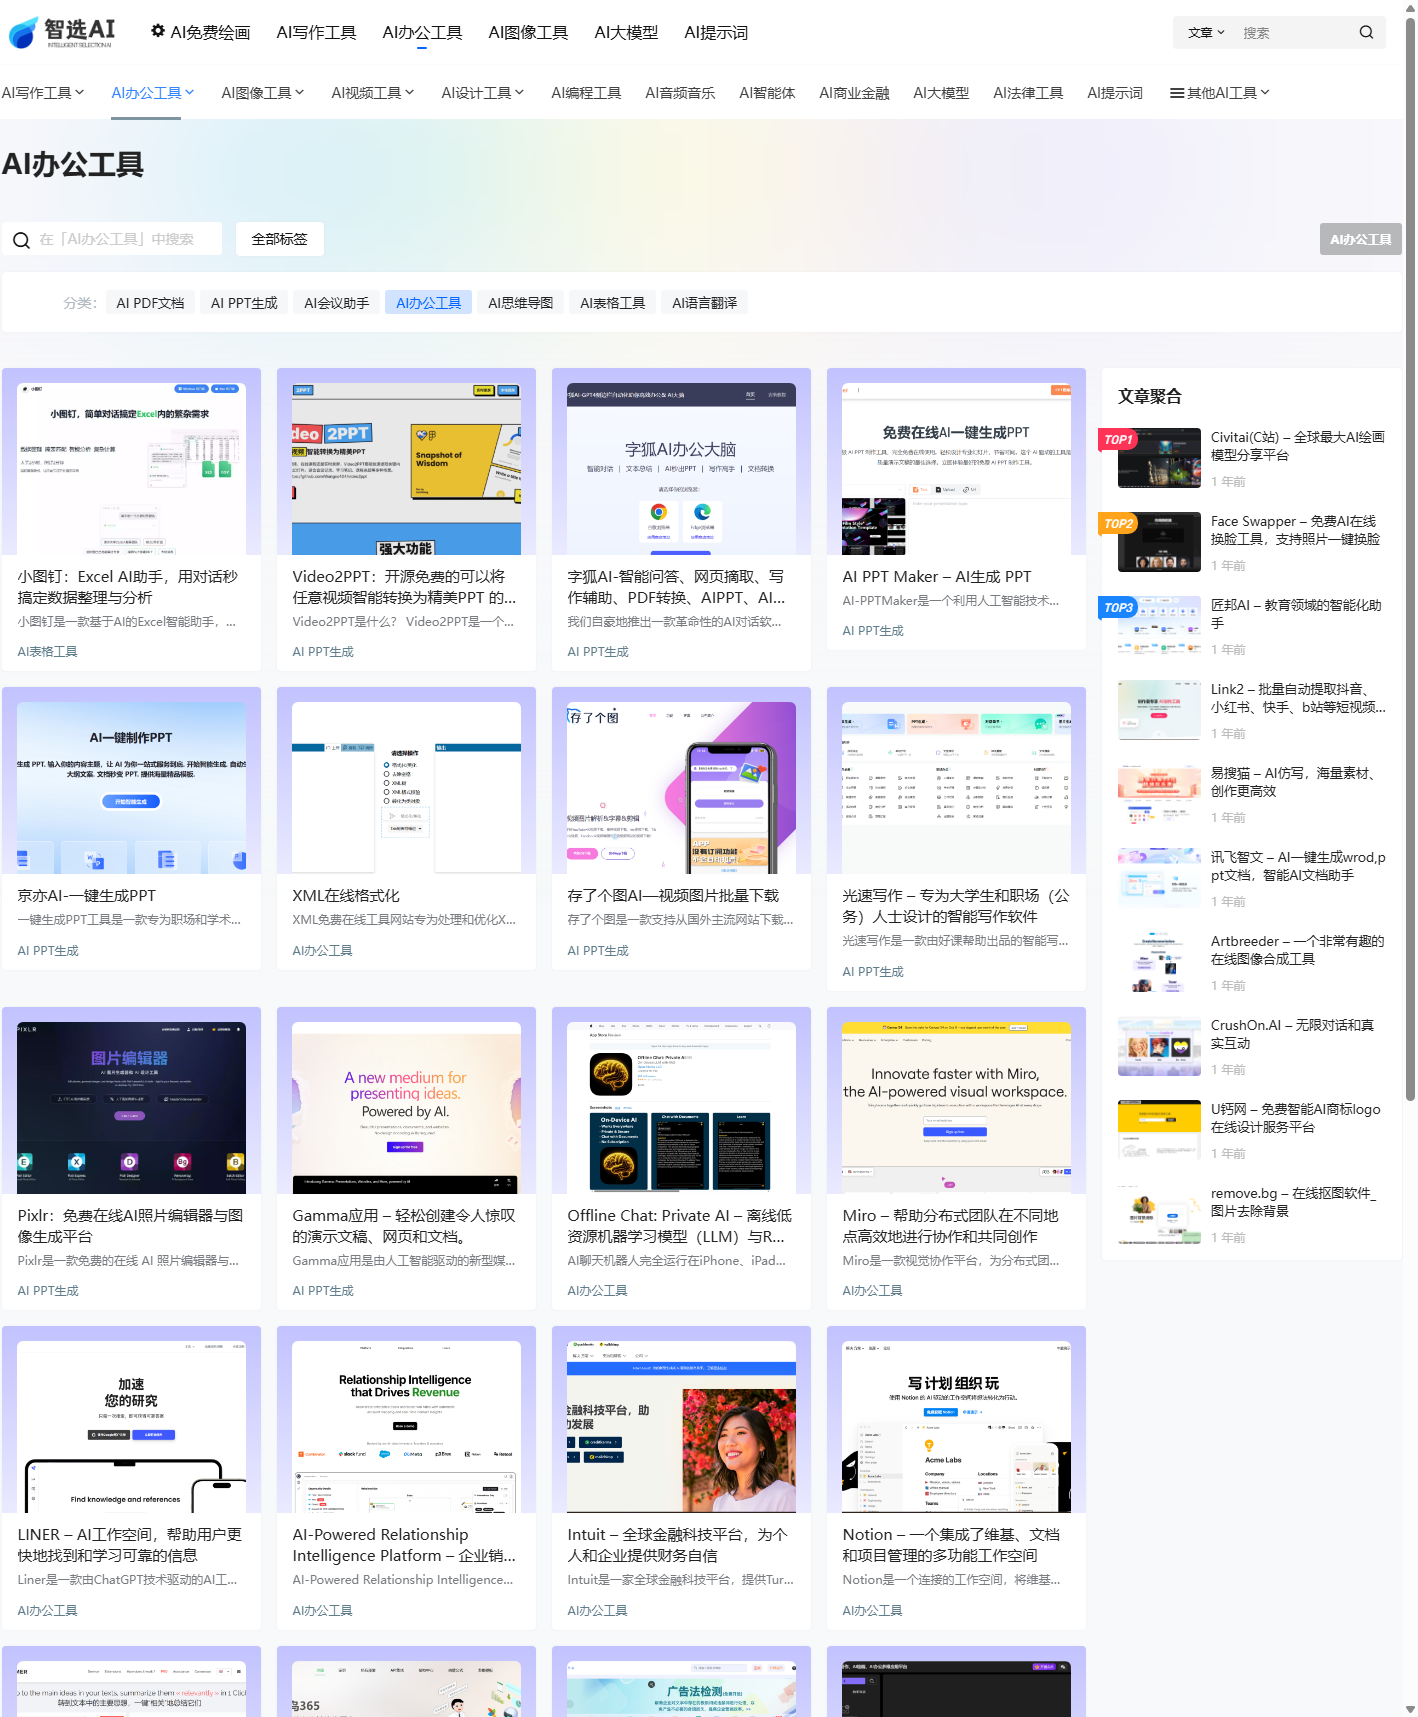Open the Offline Chat: Private AI thumbnail
Image resolution: width=1418 pixels, height=1717 pixels.
(681, 1107)
